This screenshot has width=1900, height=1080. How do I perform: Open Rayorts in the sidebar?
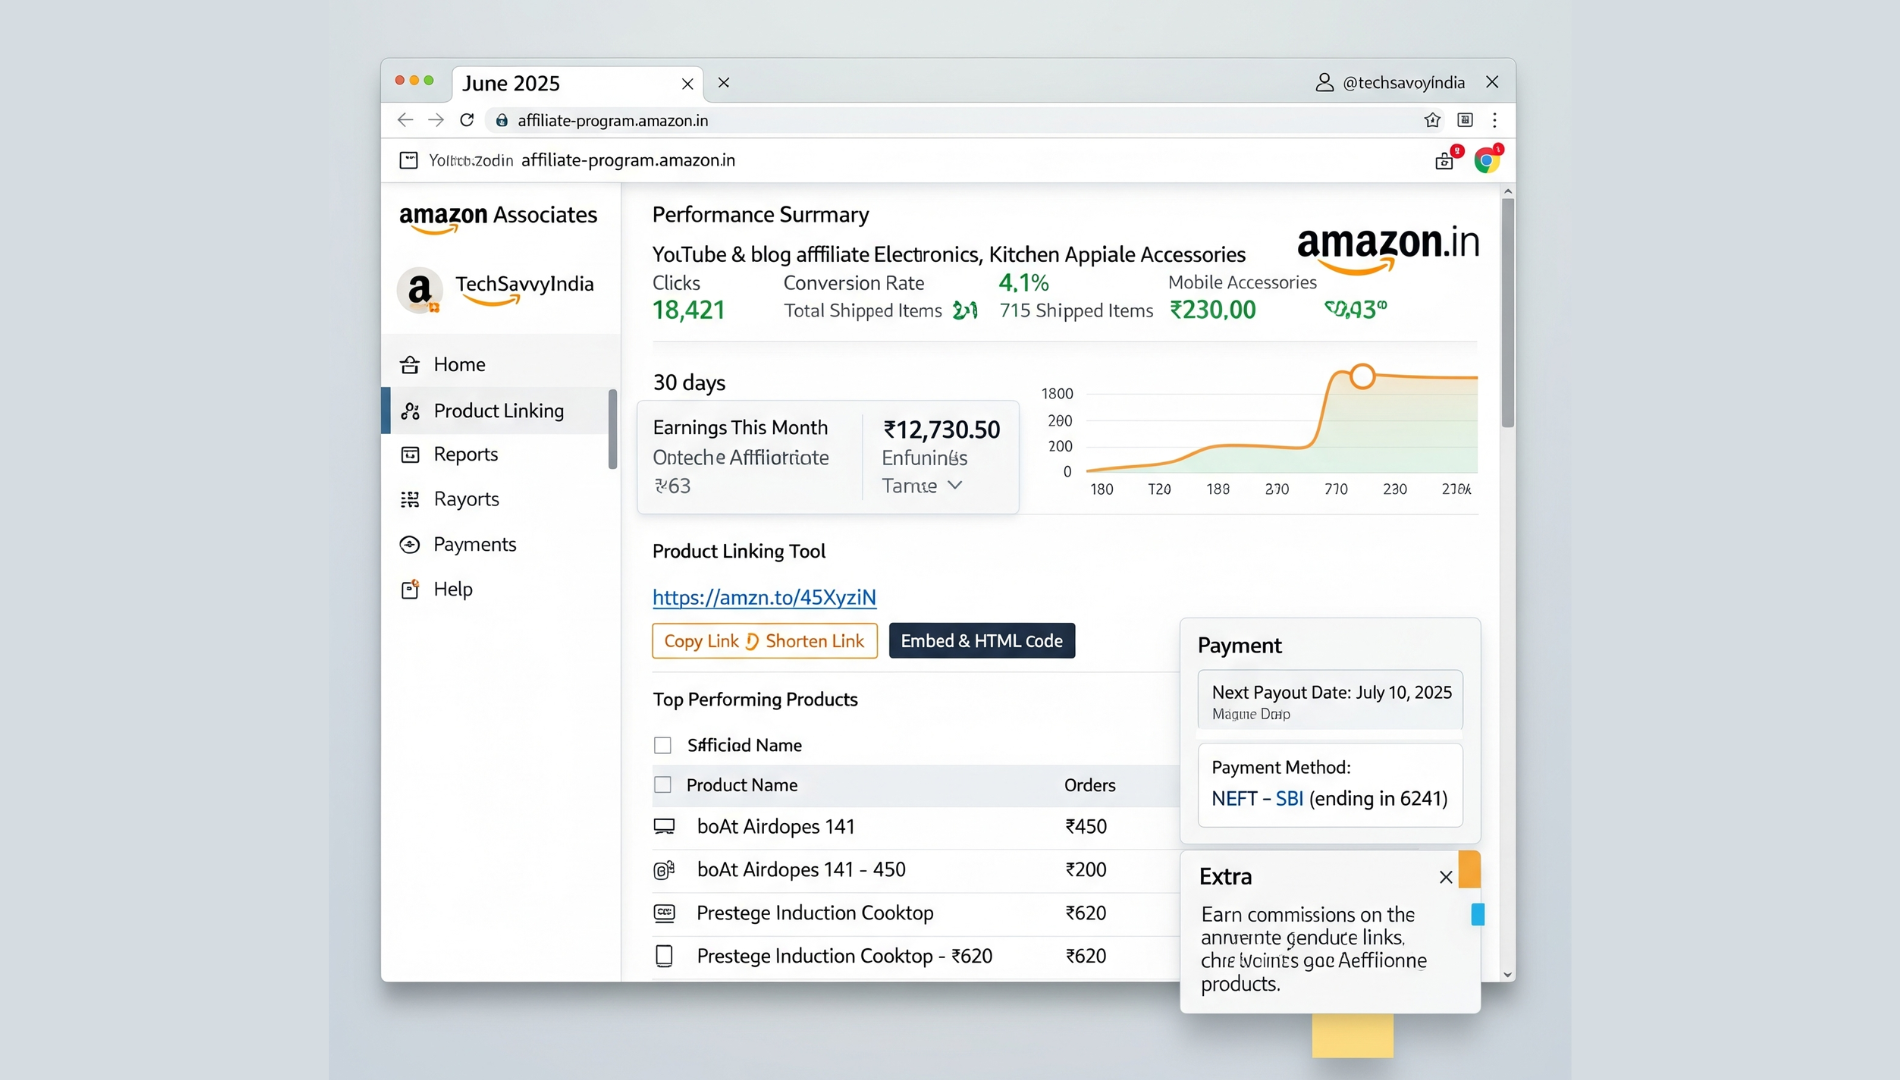pos(500,499)
